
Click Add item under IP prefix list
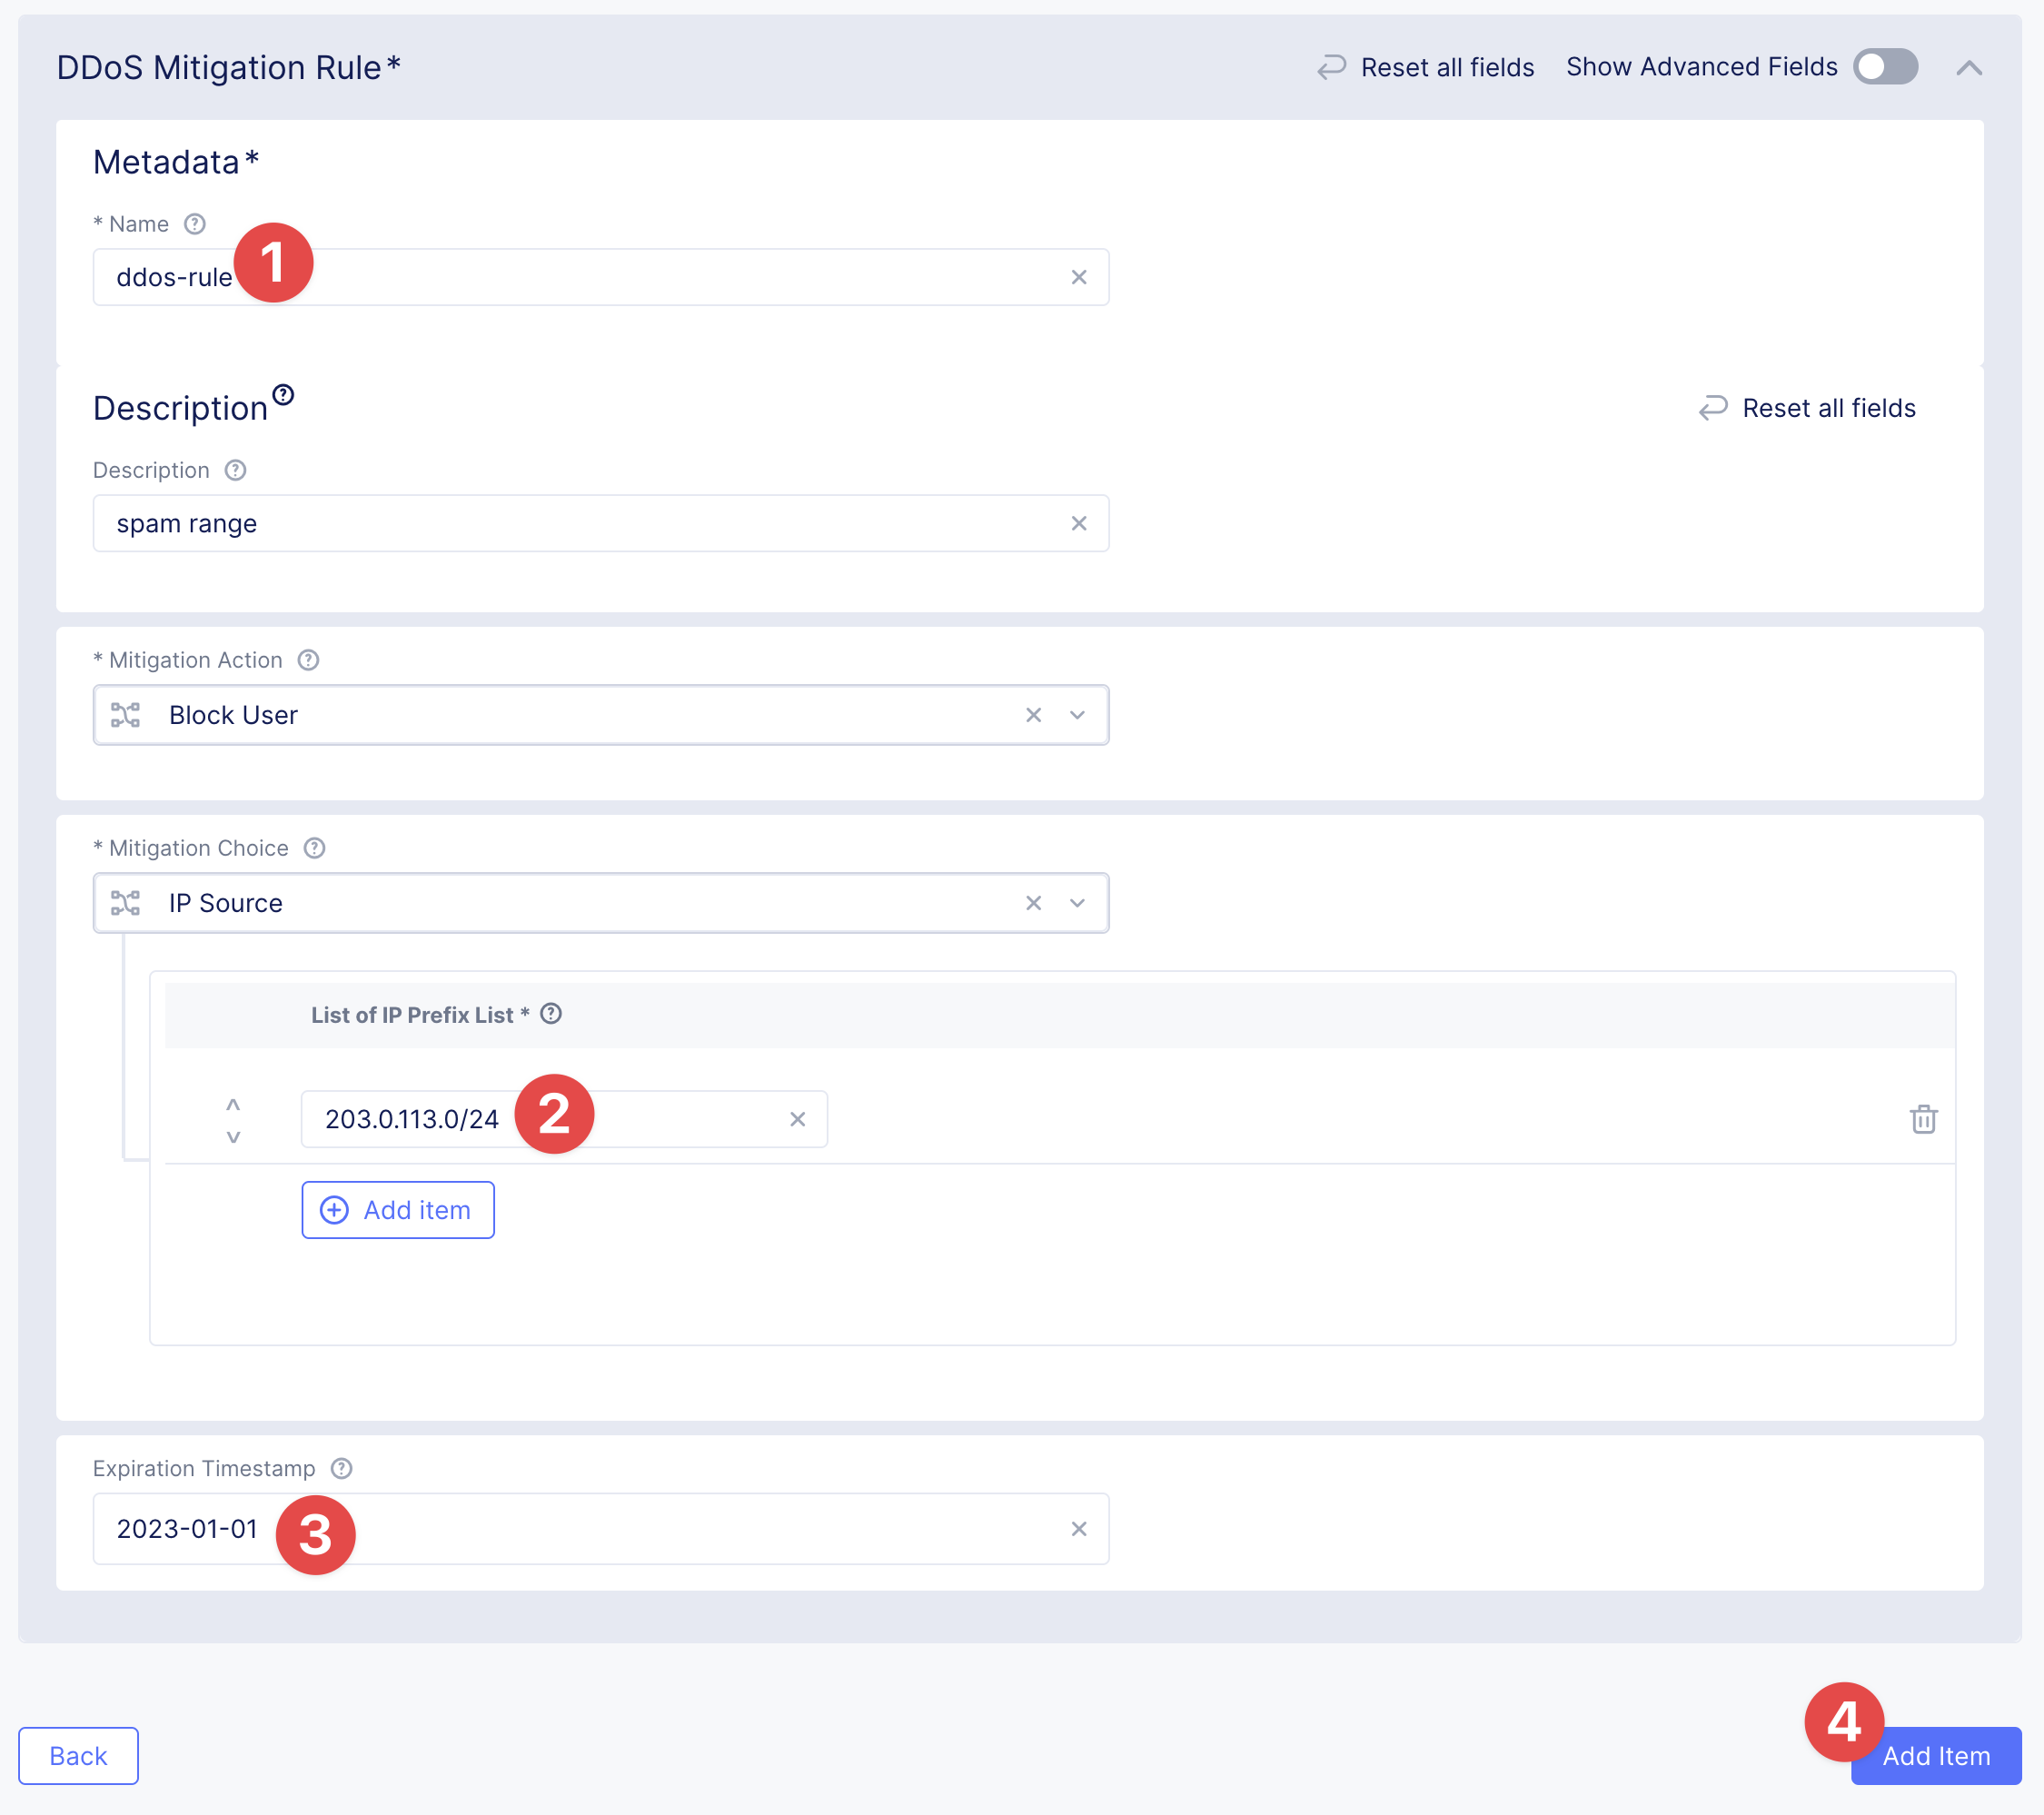(x=398, y=1209)
